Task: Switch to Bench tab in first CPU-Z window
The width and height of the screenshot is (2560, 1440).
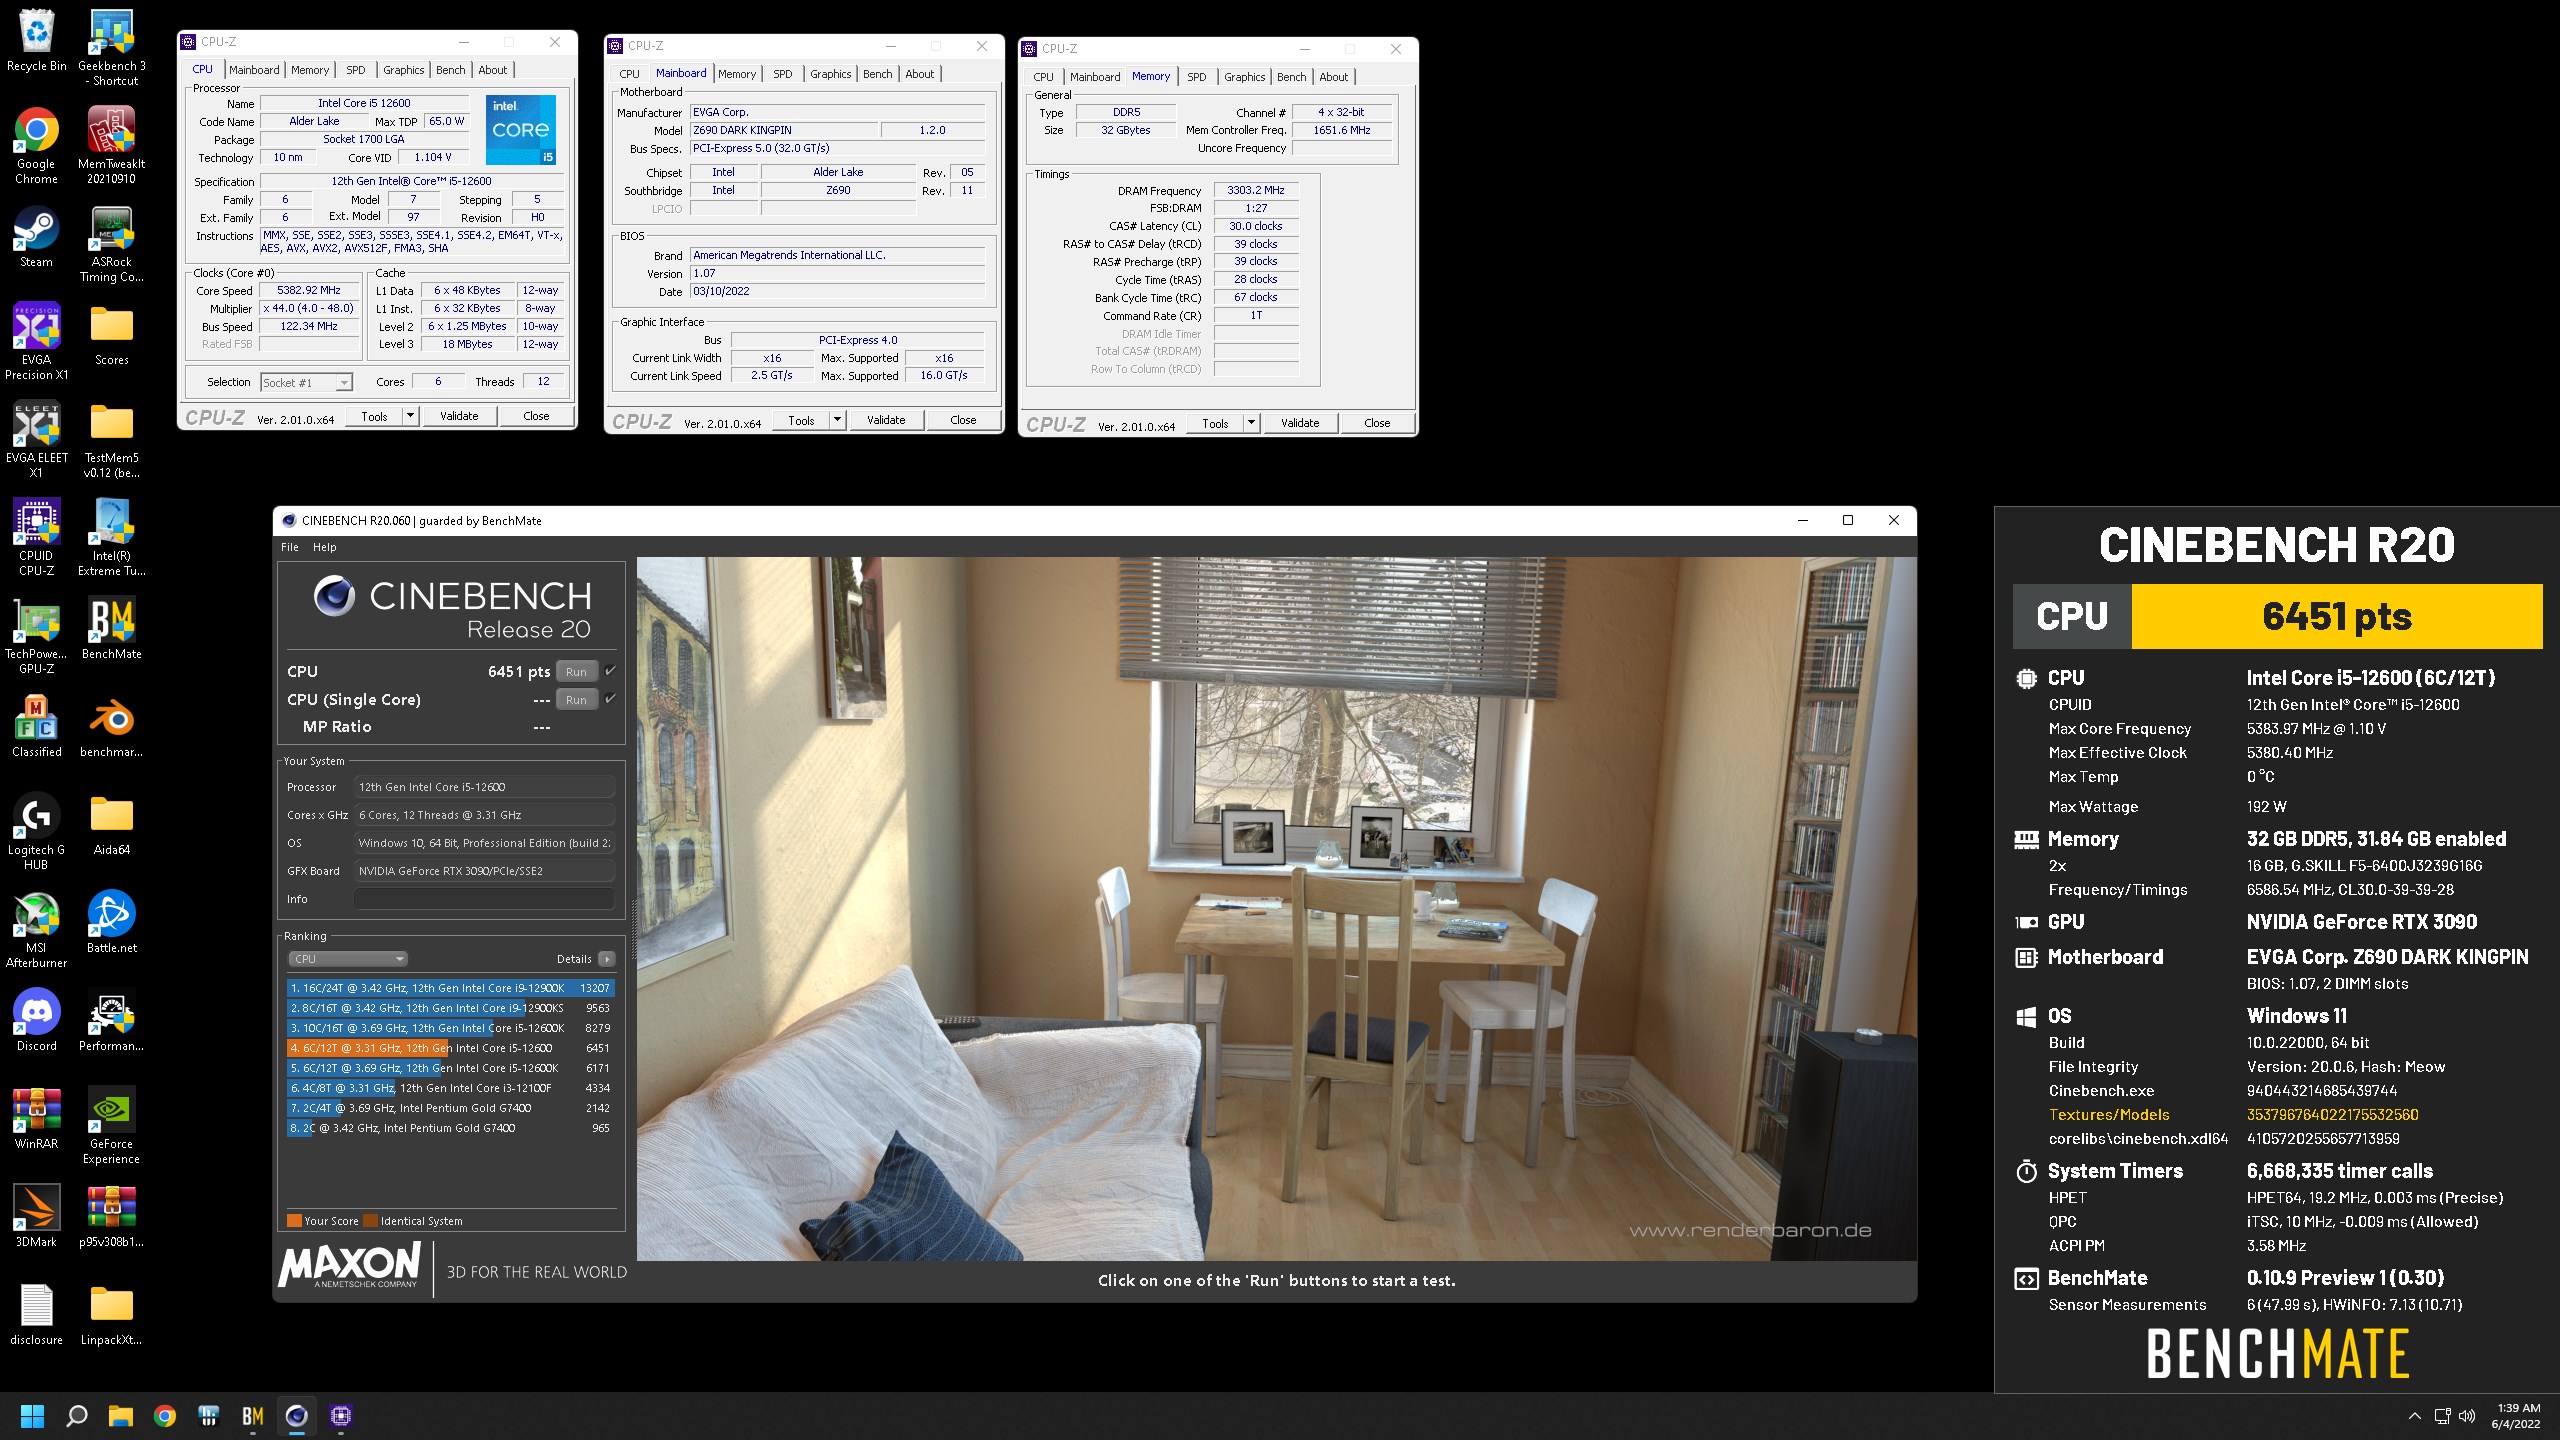Action: point(451,70)
